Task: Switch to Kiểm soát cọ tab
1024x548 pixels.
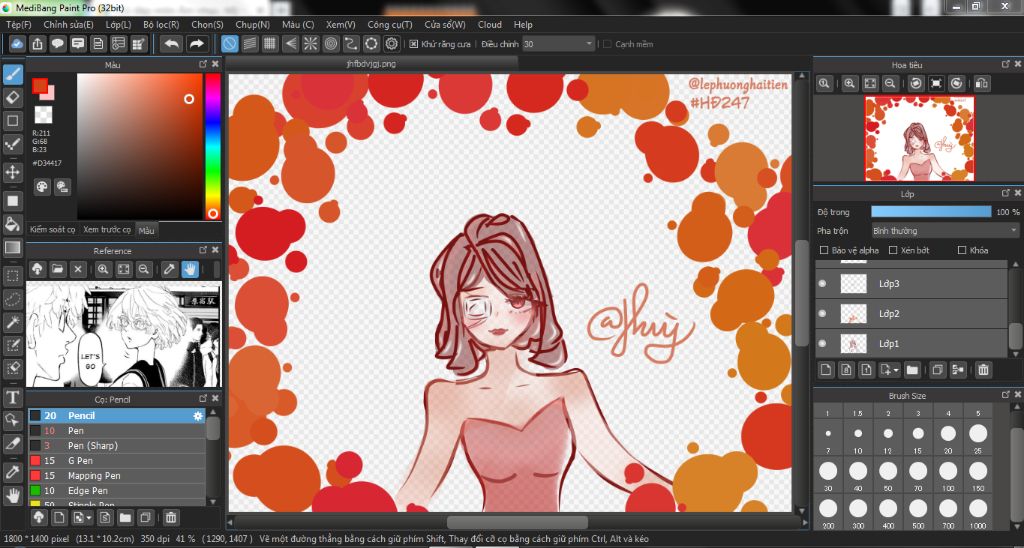Action: (x=53, y=230)
